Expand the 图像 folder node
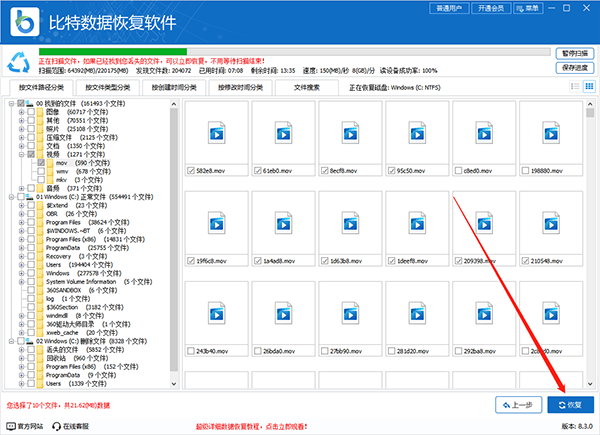The height and width of the screenshot is (435, 600). (x=21, y=112)
